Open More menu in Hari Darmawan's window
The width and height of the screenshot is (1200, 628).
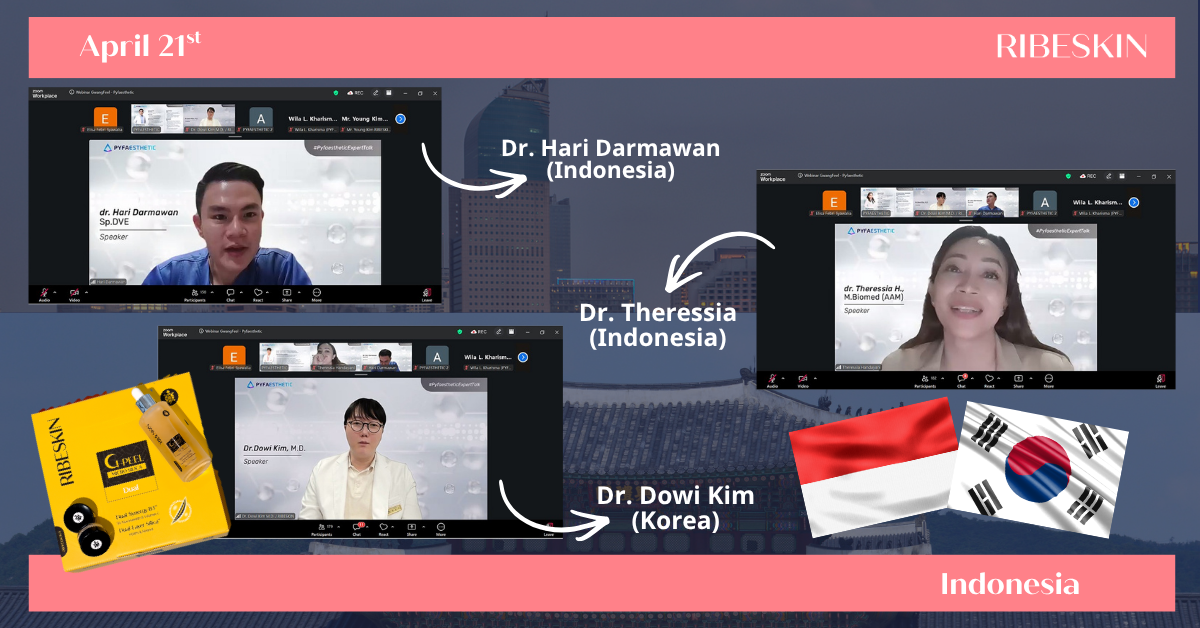point(316,293)
